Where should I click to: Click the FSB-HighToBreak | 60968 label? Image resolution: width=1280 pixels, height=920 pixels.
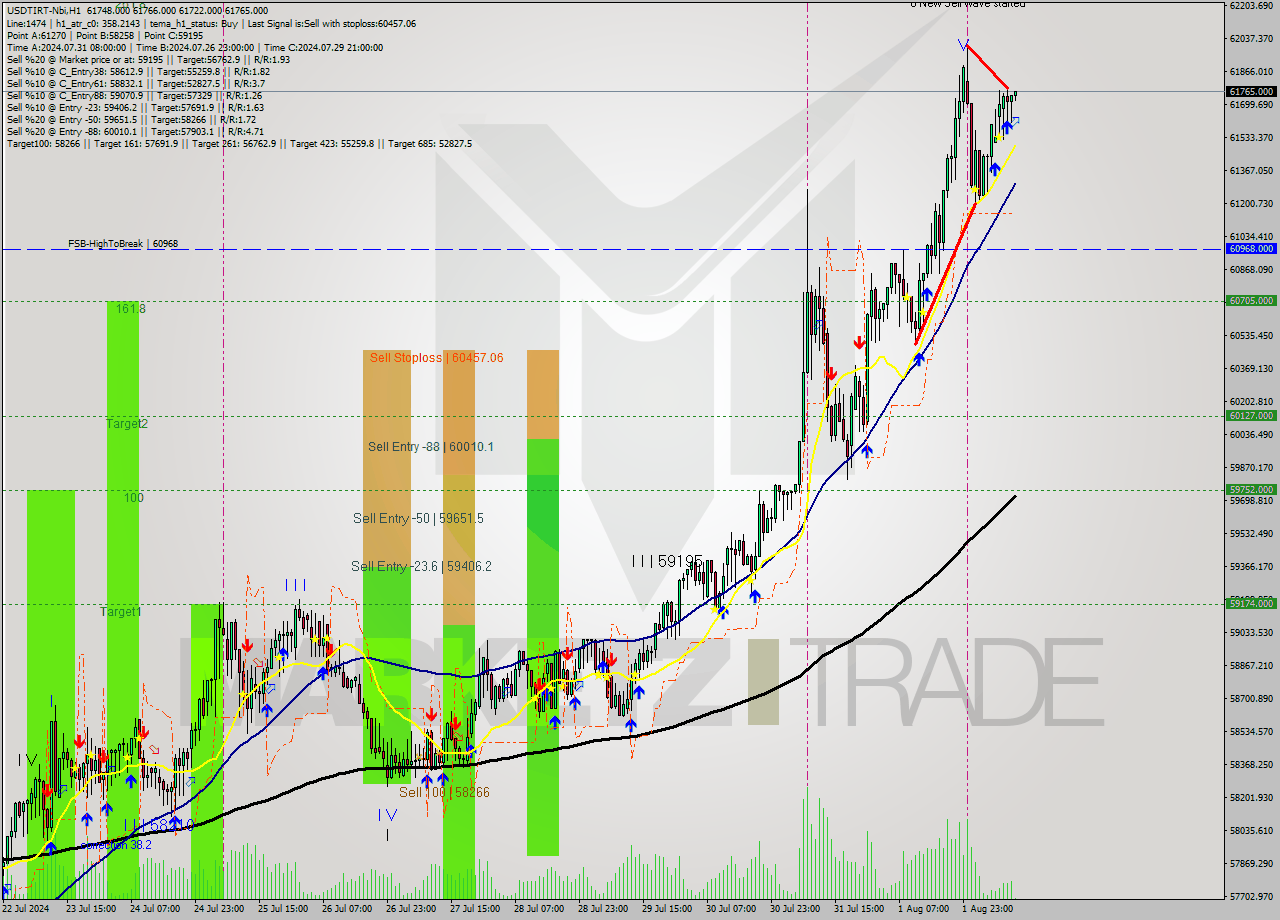[123, 243]
